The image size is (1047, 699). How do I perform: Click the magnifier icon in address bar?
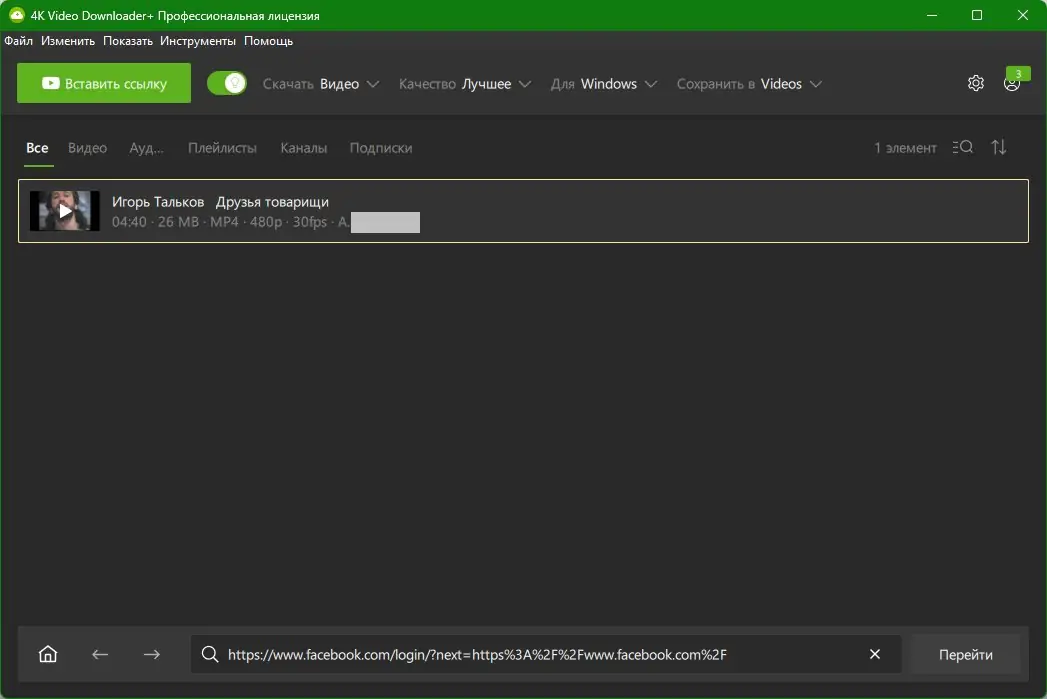pos(210,654)
